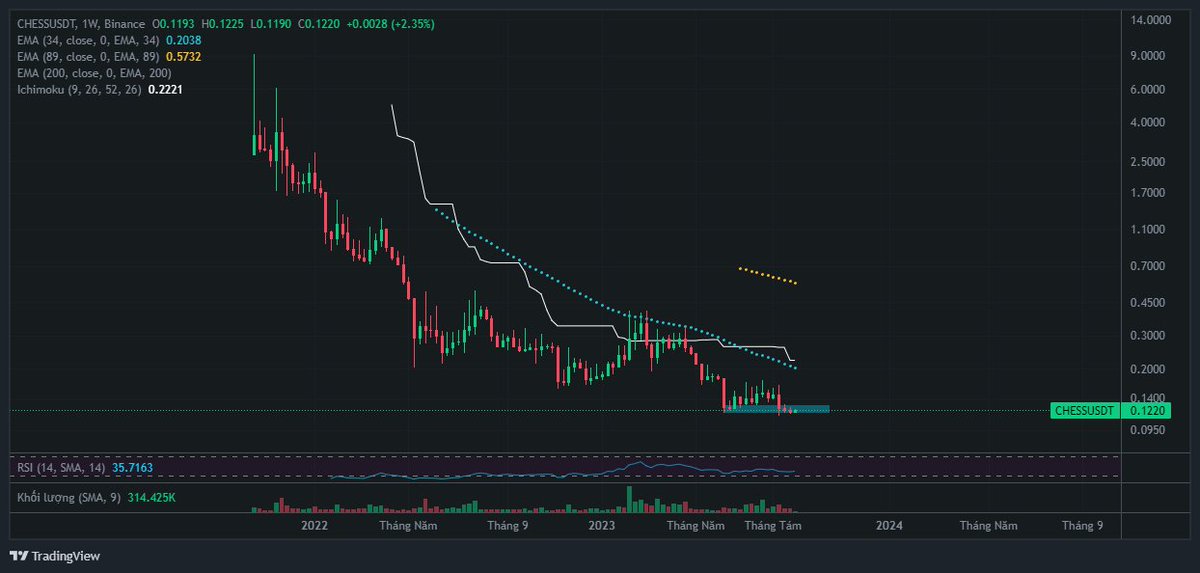1200x573 pixels.
Task: Select the Khối lượng (SMA, 9) legend
Action: [x=68, y=497]
